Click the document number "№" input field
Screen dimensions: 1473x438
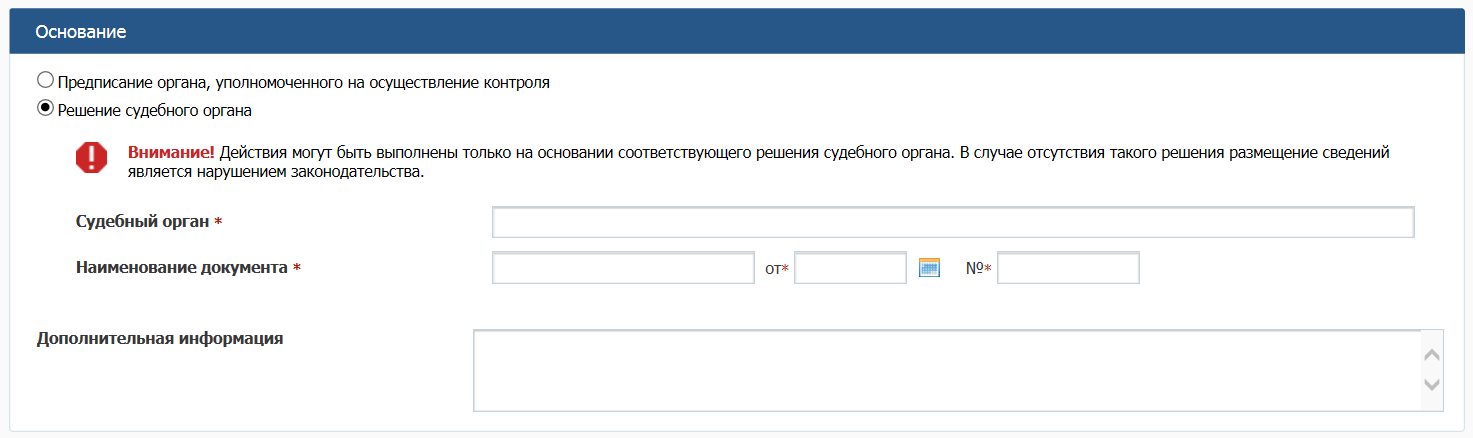[x=1068, y=268]
